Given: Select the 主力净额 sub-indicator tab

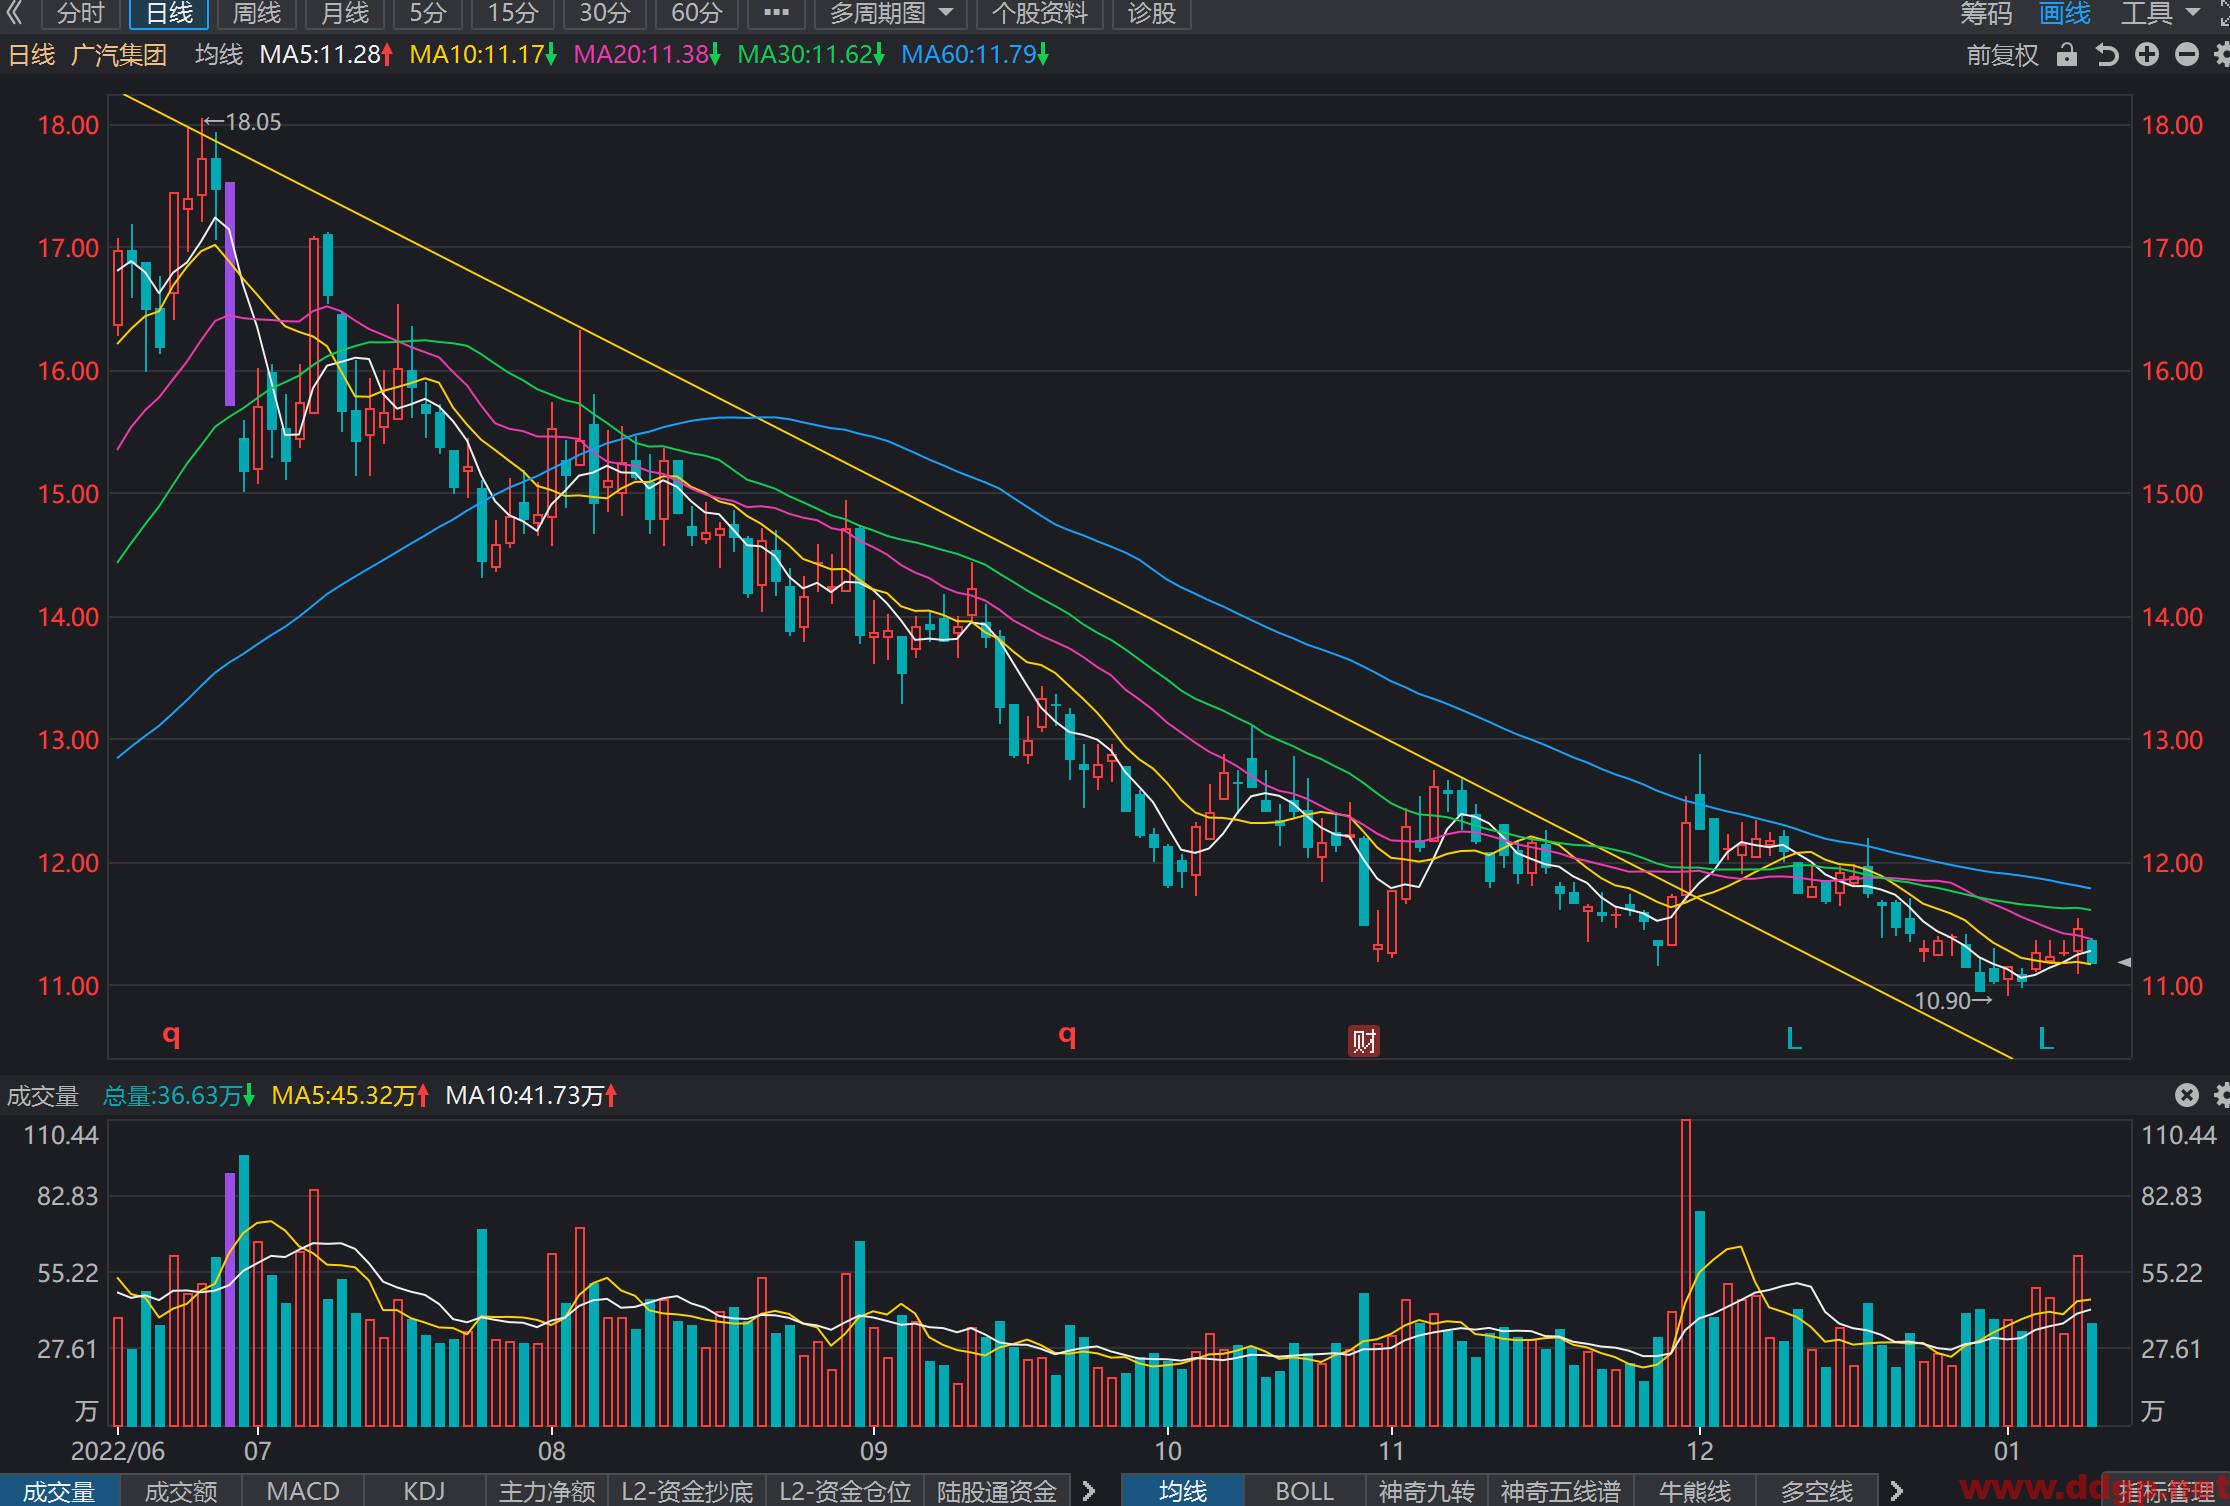Looking at the screenshot, I should [546, 1491].
